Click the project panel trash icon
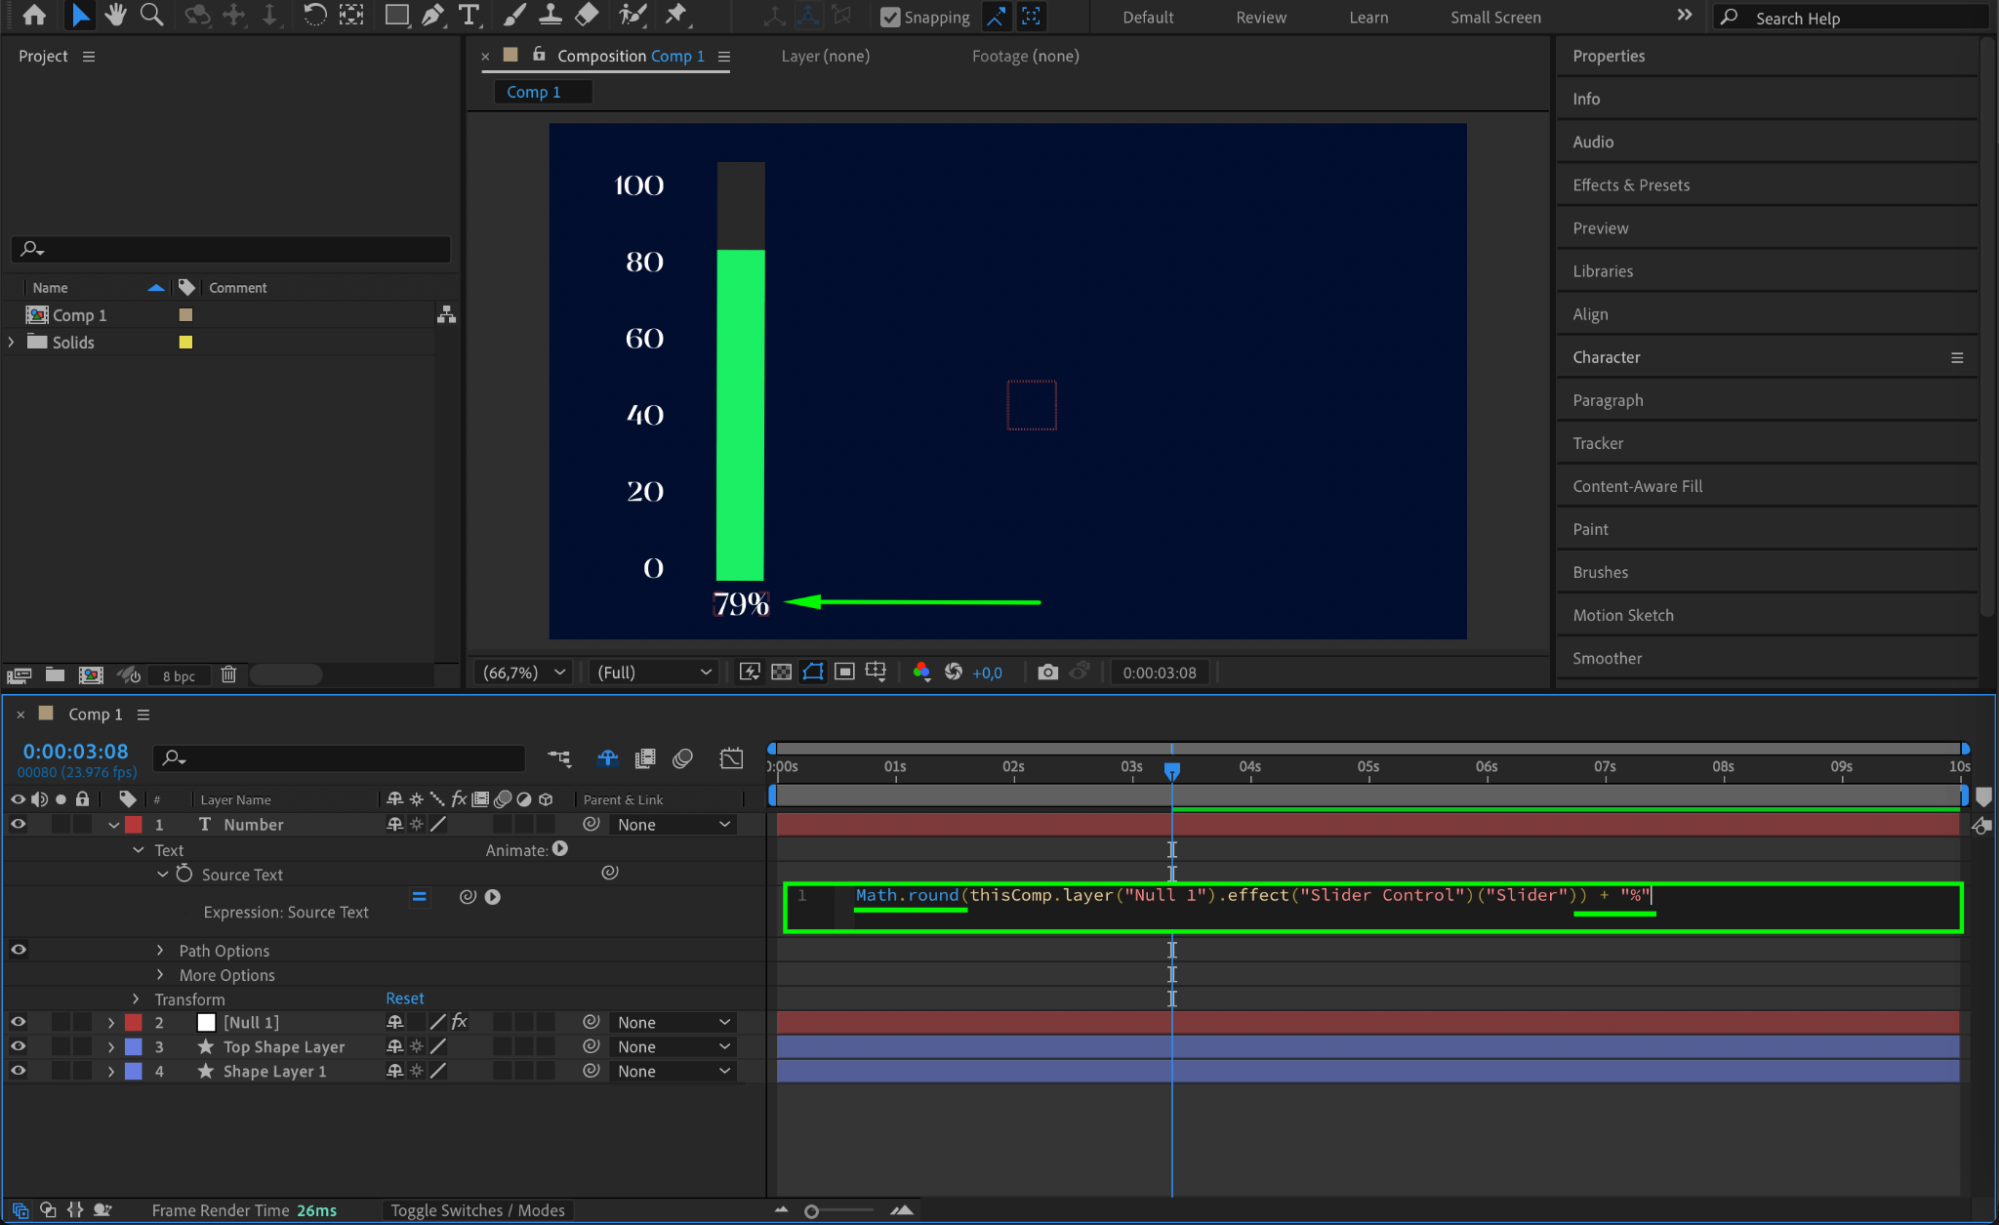Screen dimensions: 1999x1225 (228, 675)
